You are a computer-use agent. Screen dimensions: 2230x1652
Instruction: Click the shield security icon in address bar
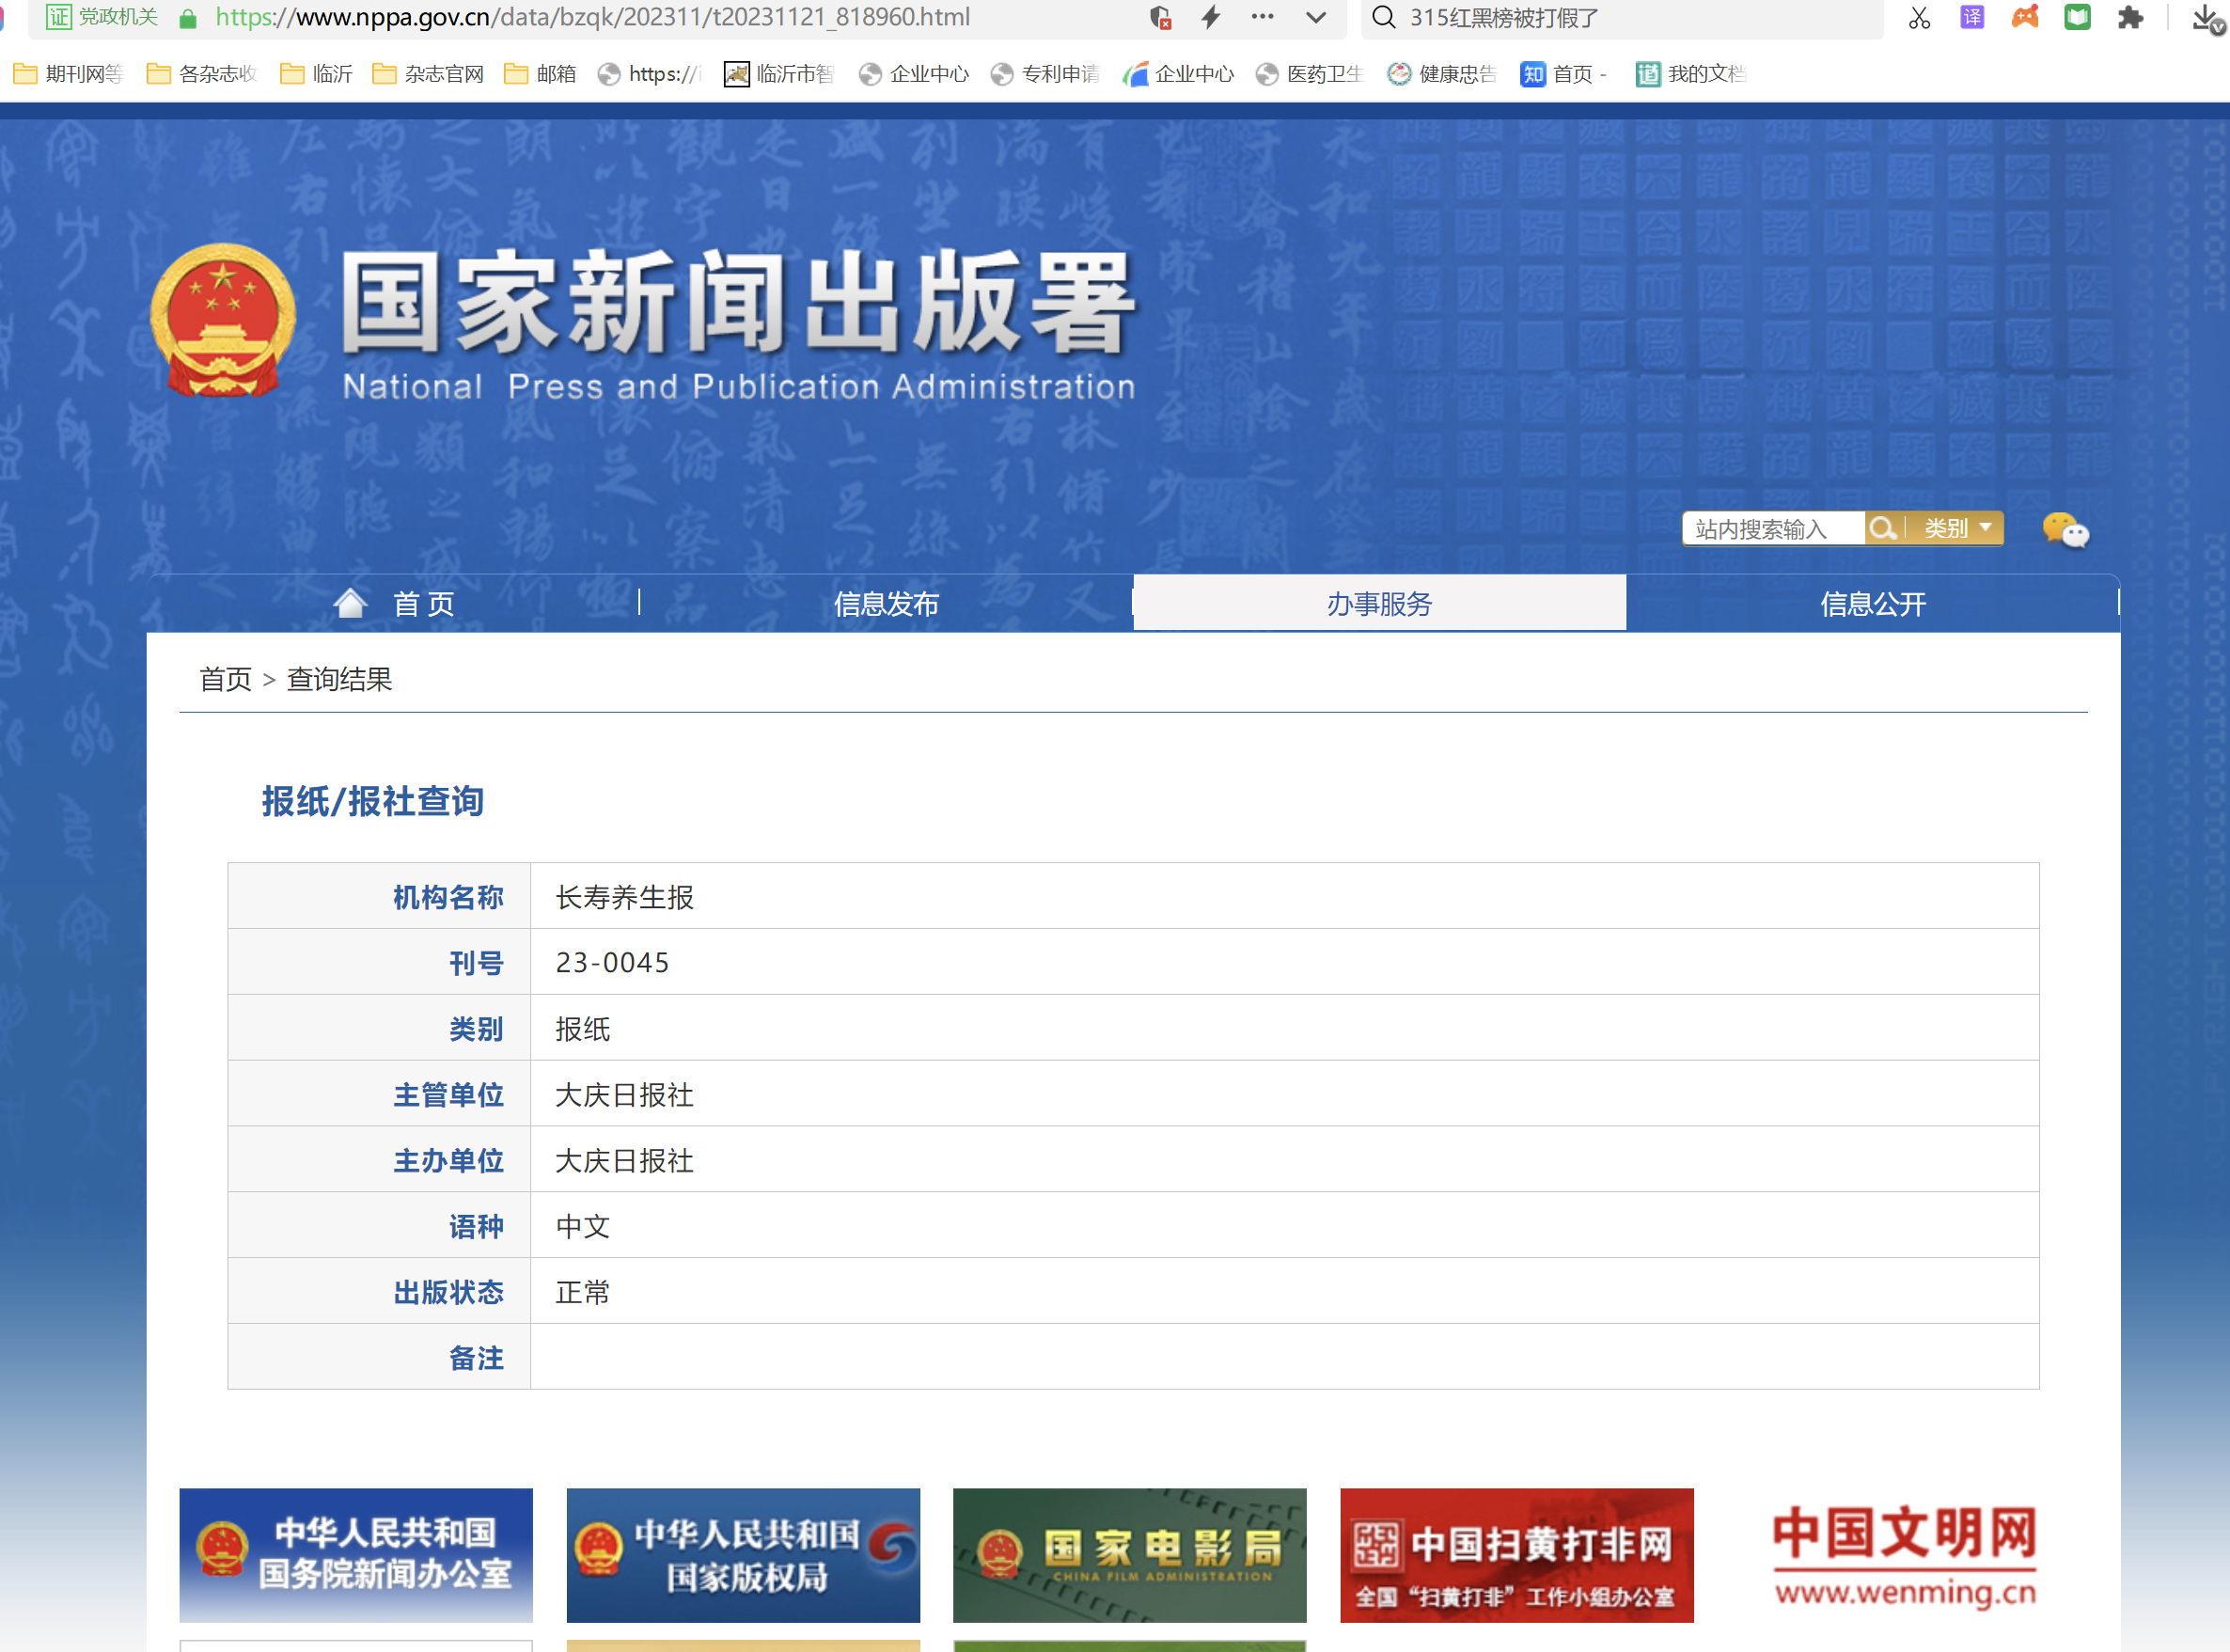[1160, 17]
